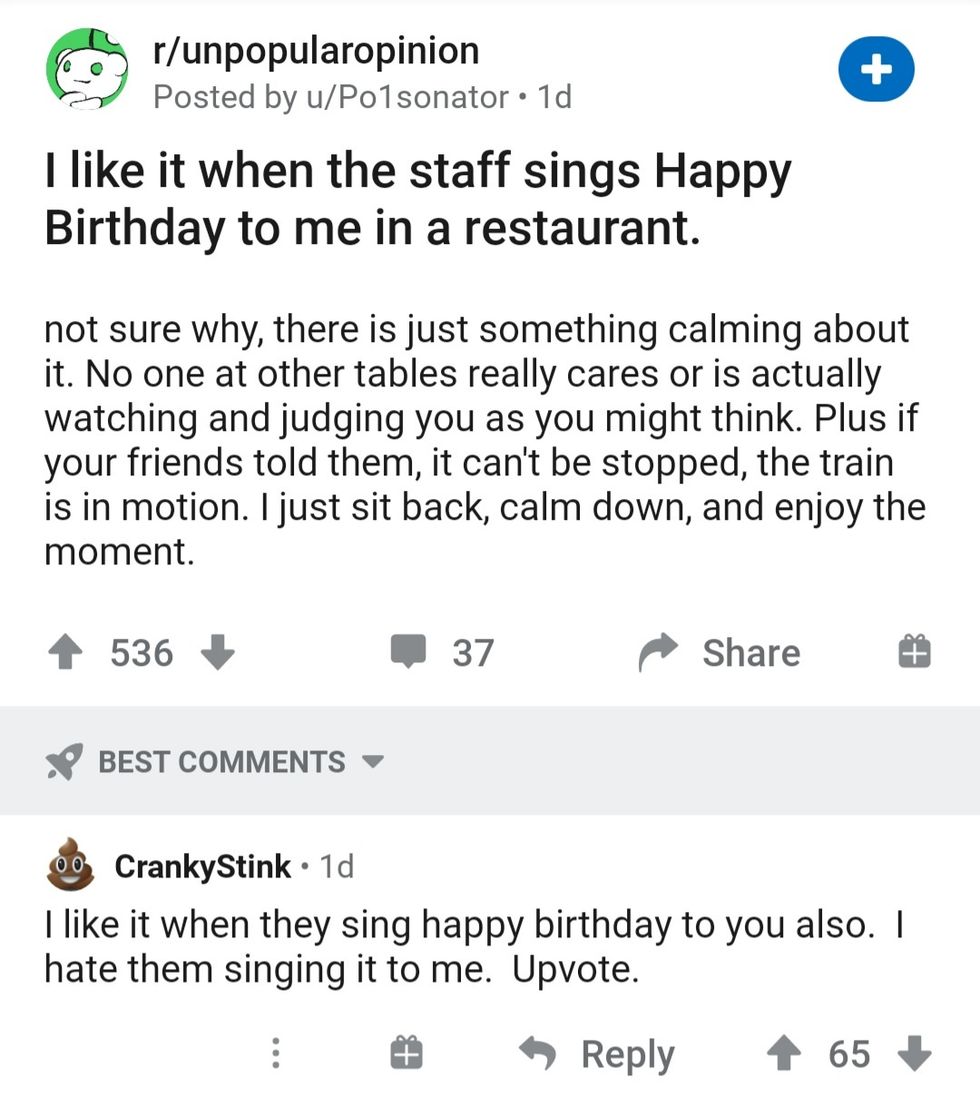Downvote CrankyStink's comment
980x1097 pixels.
(x=914, y=1053)
